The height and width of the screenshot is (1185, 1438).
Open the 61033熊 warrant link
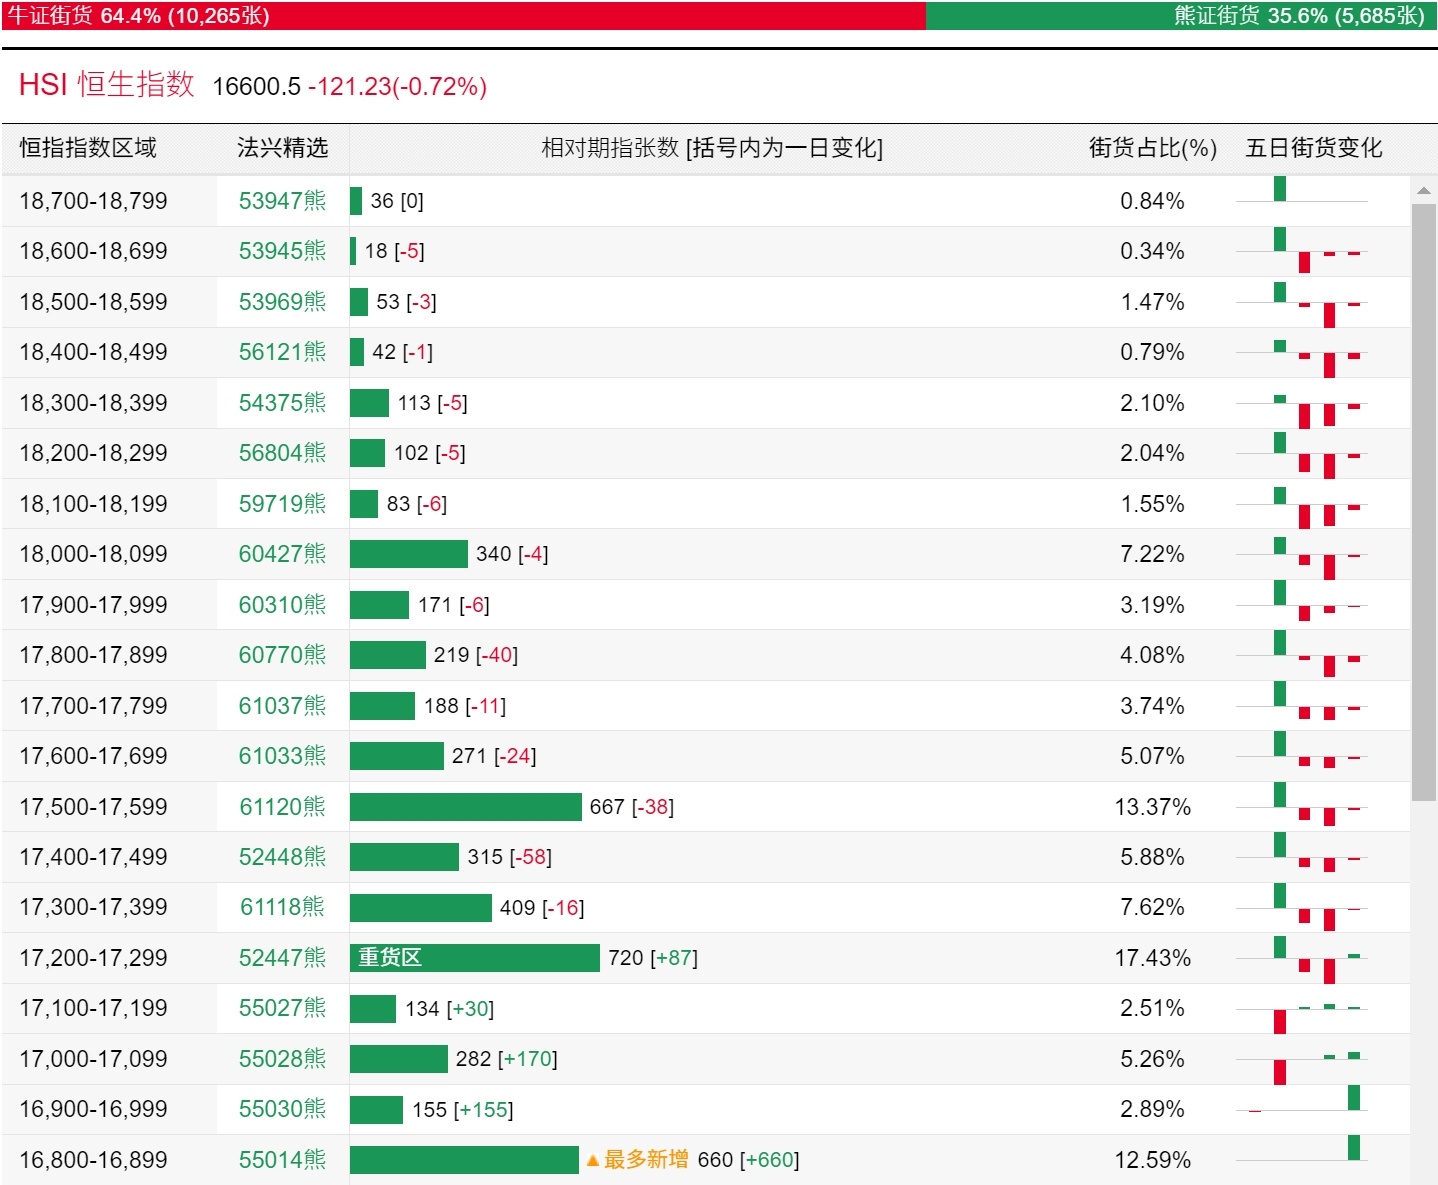(282, 756)
